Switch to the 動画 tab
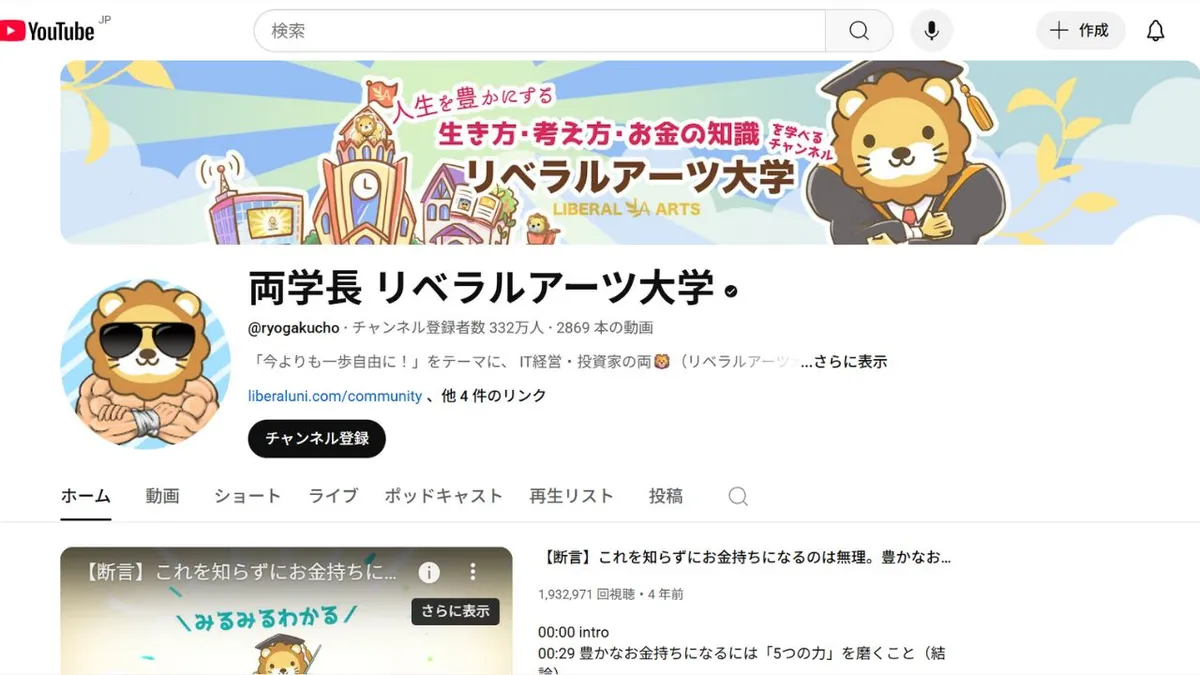This screenshot has height=675, width=1200. 162,496
